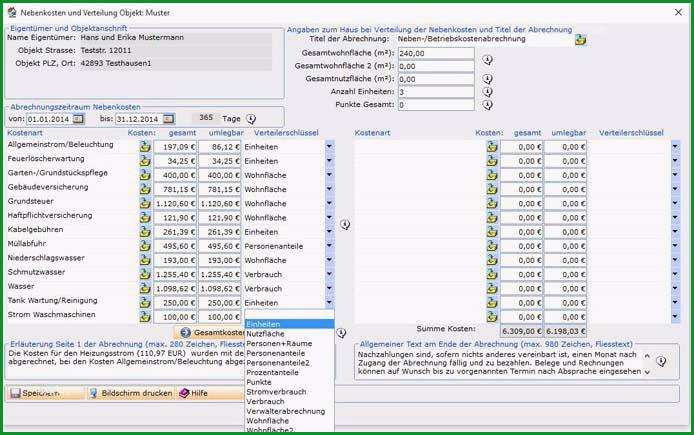The height and width of the screenshot is (435, 694).
Task: Expand Verteilerschlüssel dropdown for Müllabfuhr
Action: [x=329, y=246]
